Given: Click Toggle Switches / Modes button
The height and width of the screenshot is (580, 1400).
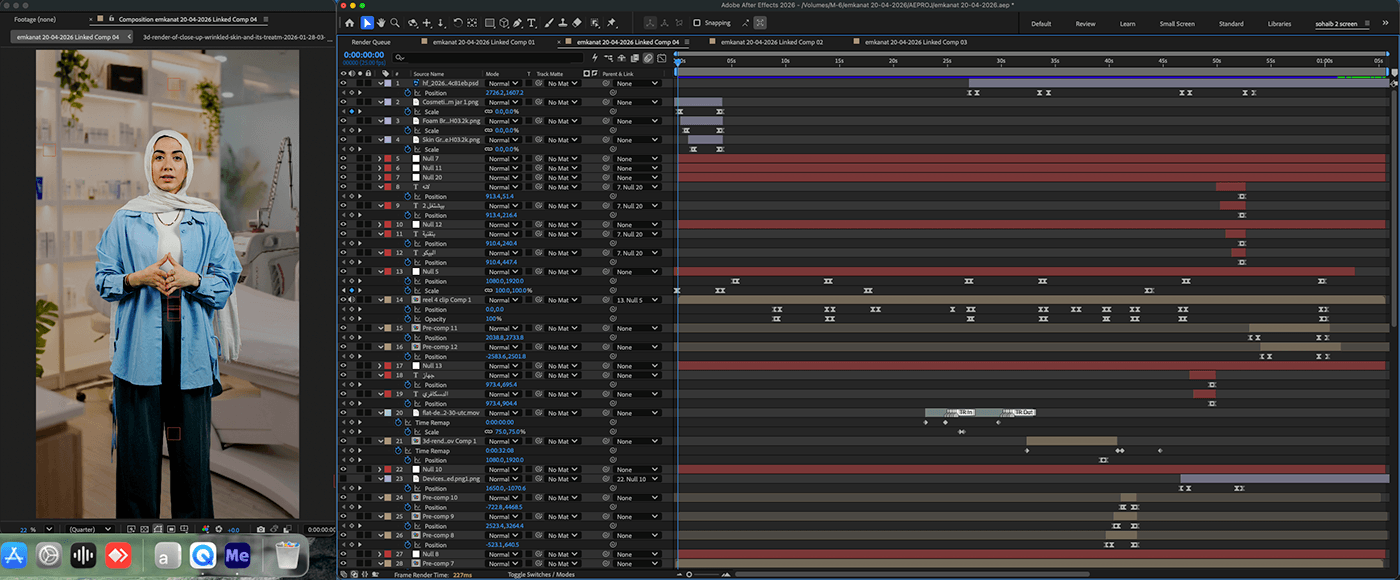Looking at the screenshot, I should pyautogui.click(x=541, y=575).
